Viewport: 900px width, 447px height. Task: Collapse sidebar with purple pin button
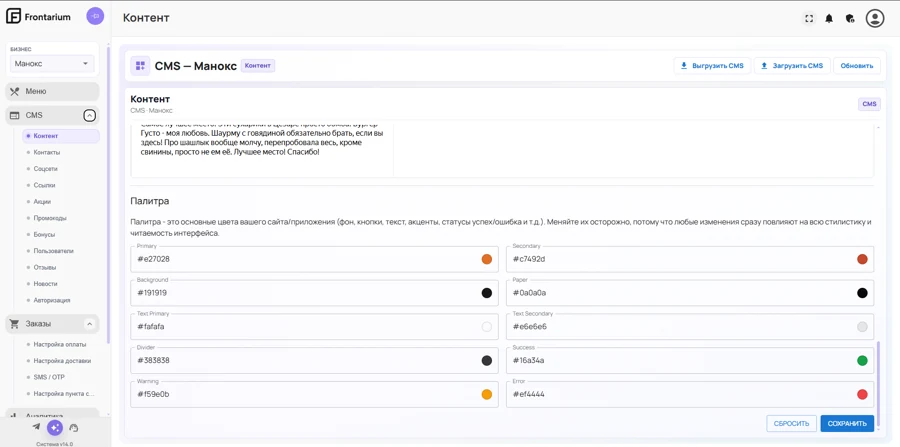pos(95,16)
